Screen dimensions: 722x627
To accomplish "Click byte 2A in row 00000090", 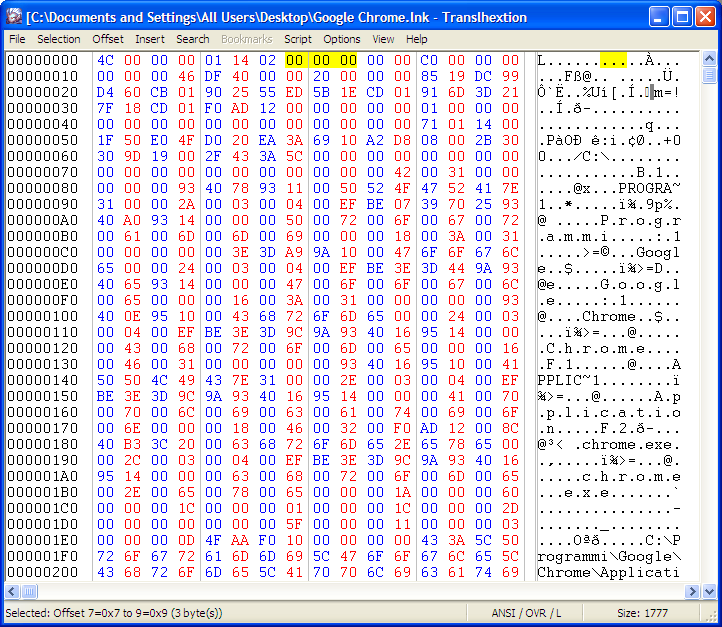I will (186, 204).
